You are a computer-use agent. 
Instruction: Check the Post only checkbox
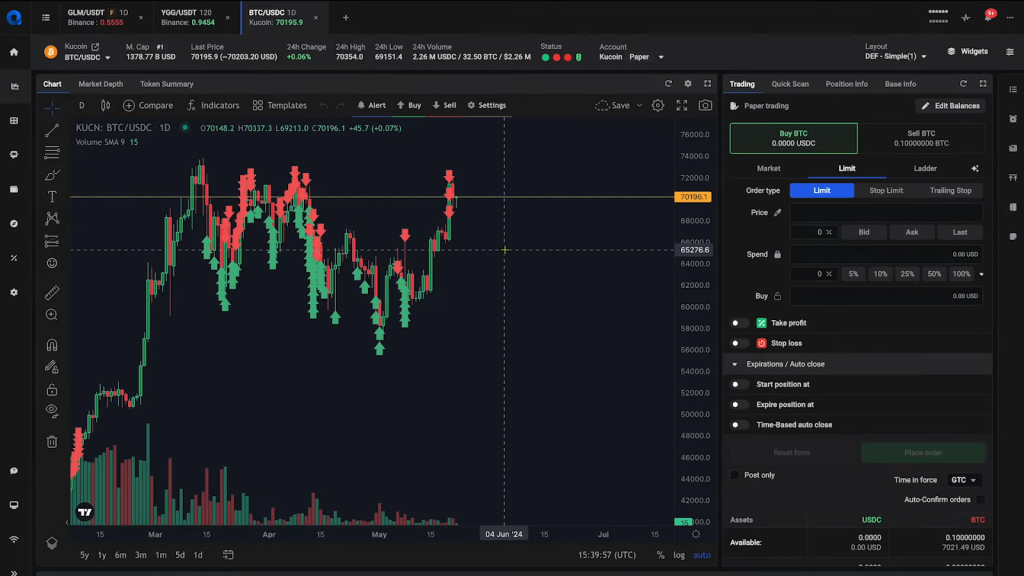[x=735, y=475]
